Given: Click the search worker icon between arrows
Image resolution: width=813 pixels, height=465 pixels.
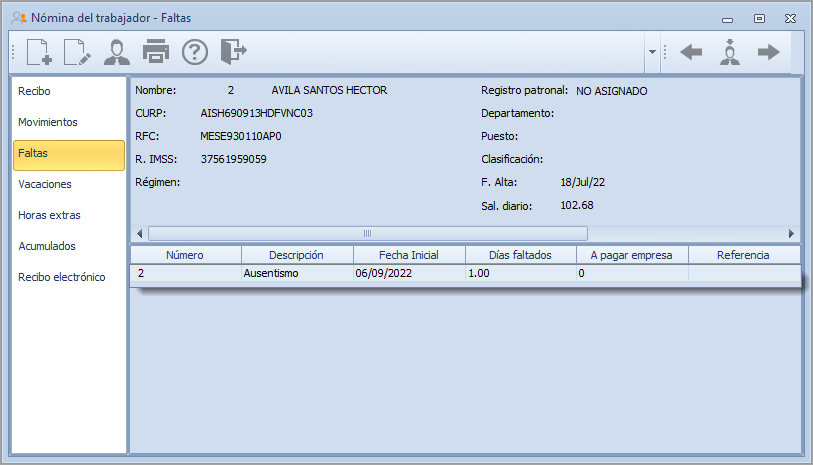Looking at the screenshot, I should point(730,52).
